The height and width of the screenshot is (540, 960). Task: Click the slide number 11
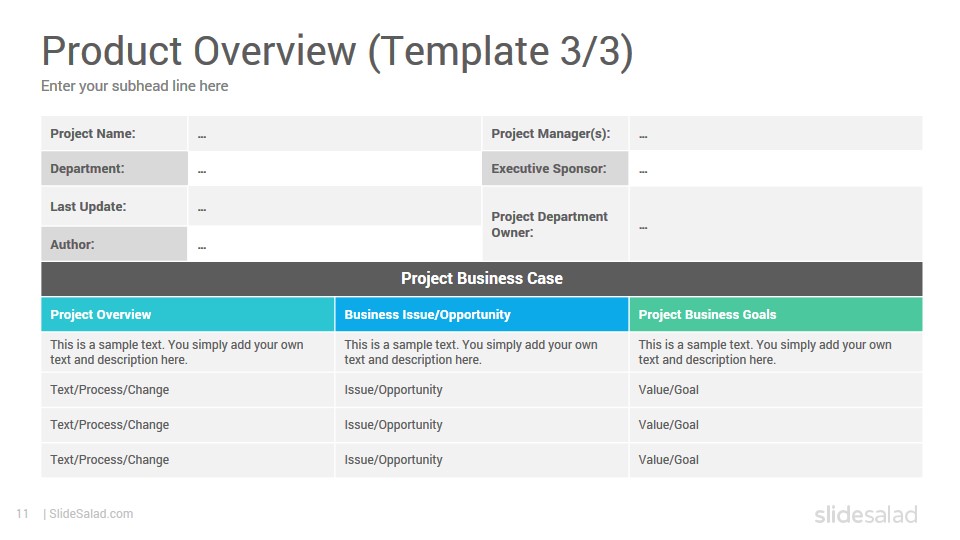pyautogui.click(x=23, y=514)
